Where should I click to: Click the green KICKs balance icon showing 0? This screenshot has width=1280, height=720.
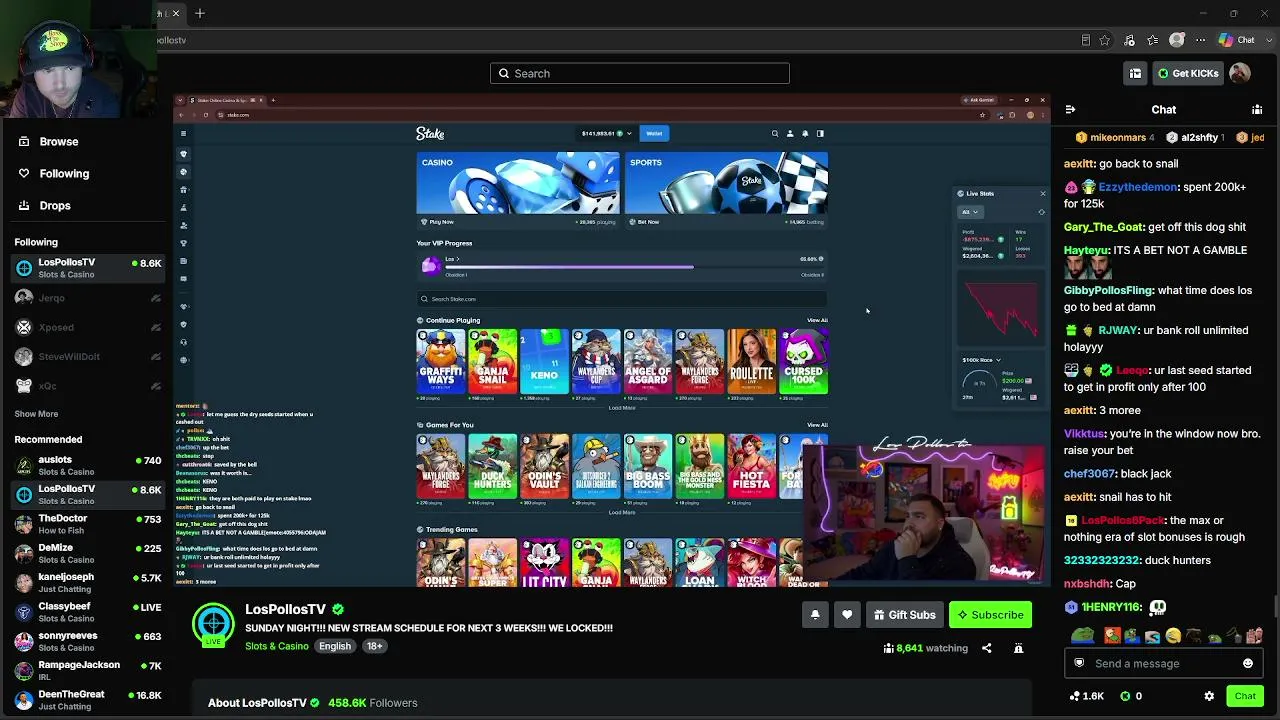coord(1131,696)
